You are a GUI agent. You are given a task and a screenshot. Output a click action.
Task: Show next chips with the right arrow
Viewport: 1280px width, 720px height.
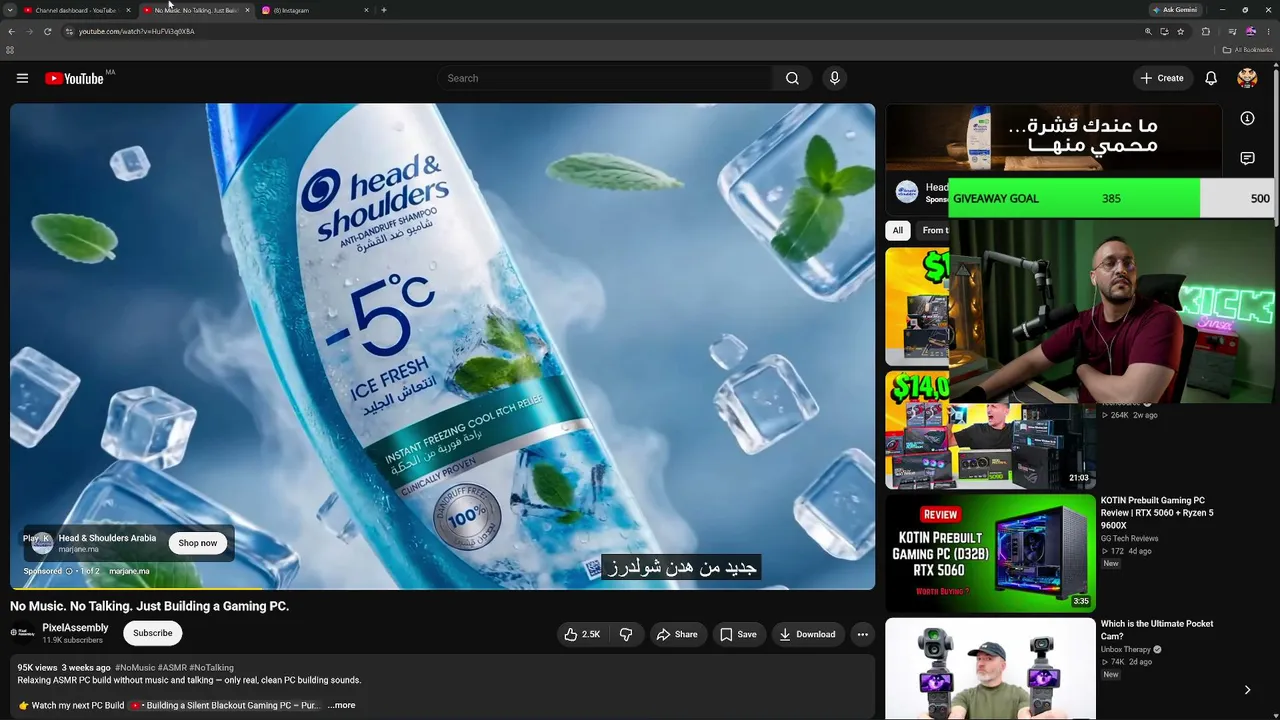[1247, 690]
